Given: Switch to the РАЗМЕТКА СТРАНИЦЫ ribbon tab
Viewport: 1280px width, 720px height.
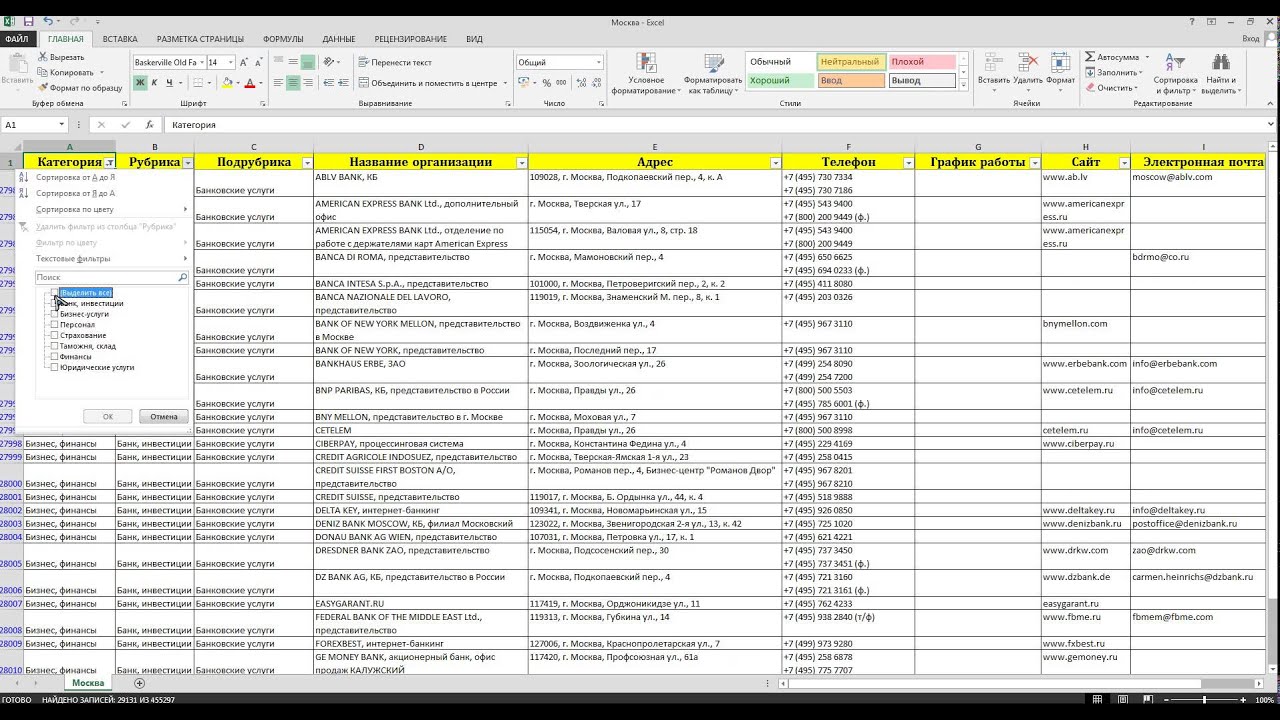Looking at the screenshot, I should click(200, 39).
